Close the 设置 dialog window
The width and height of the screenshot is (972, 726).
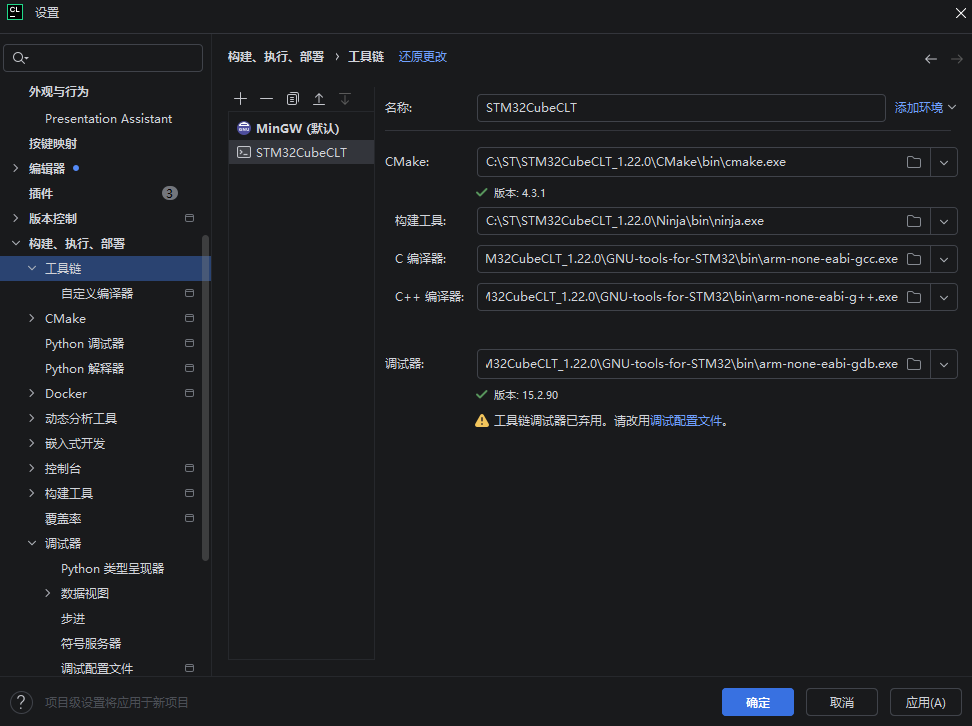(960, 12)
